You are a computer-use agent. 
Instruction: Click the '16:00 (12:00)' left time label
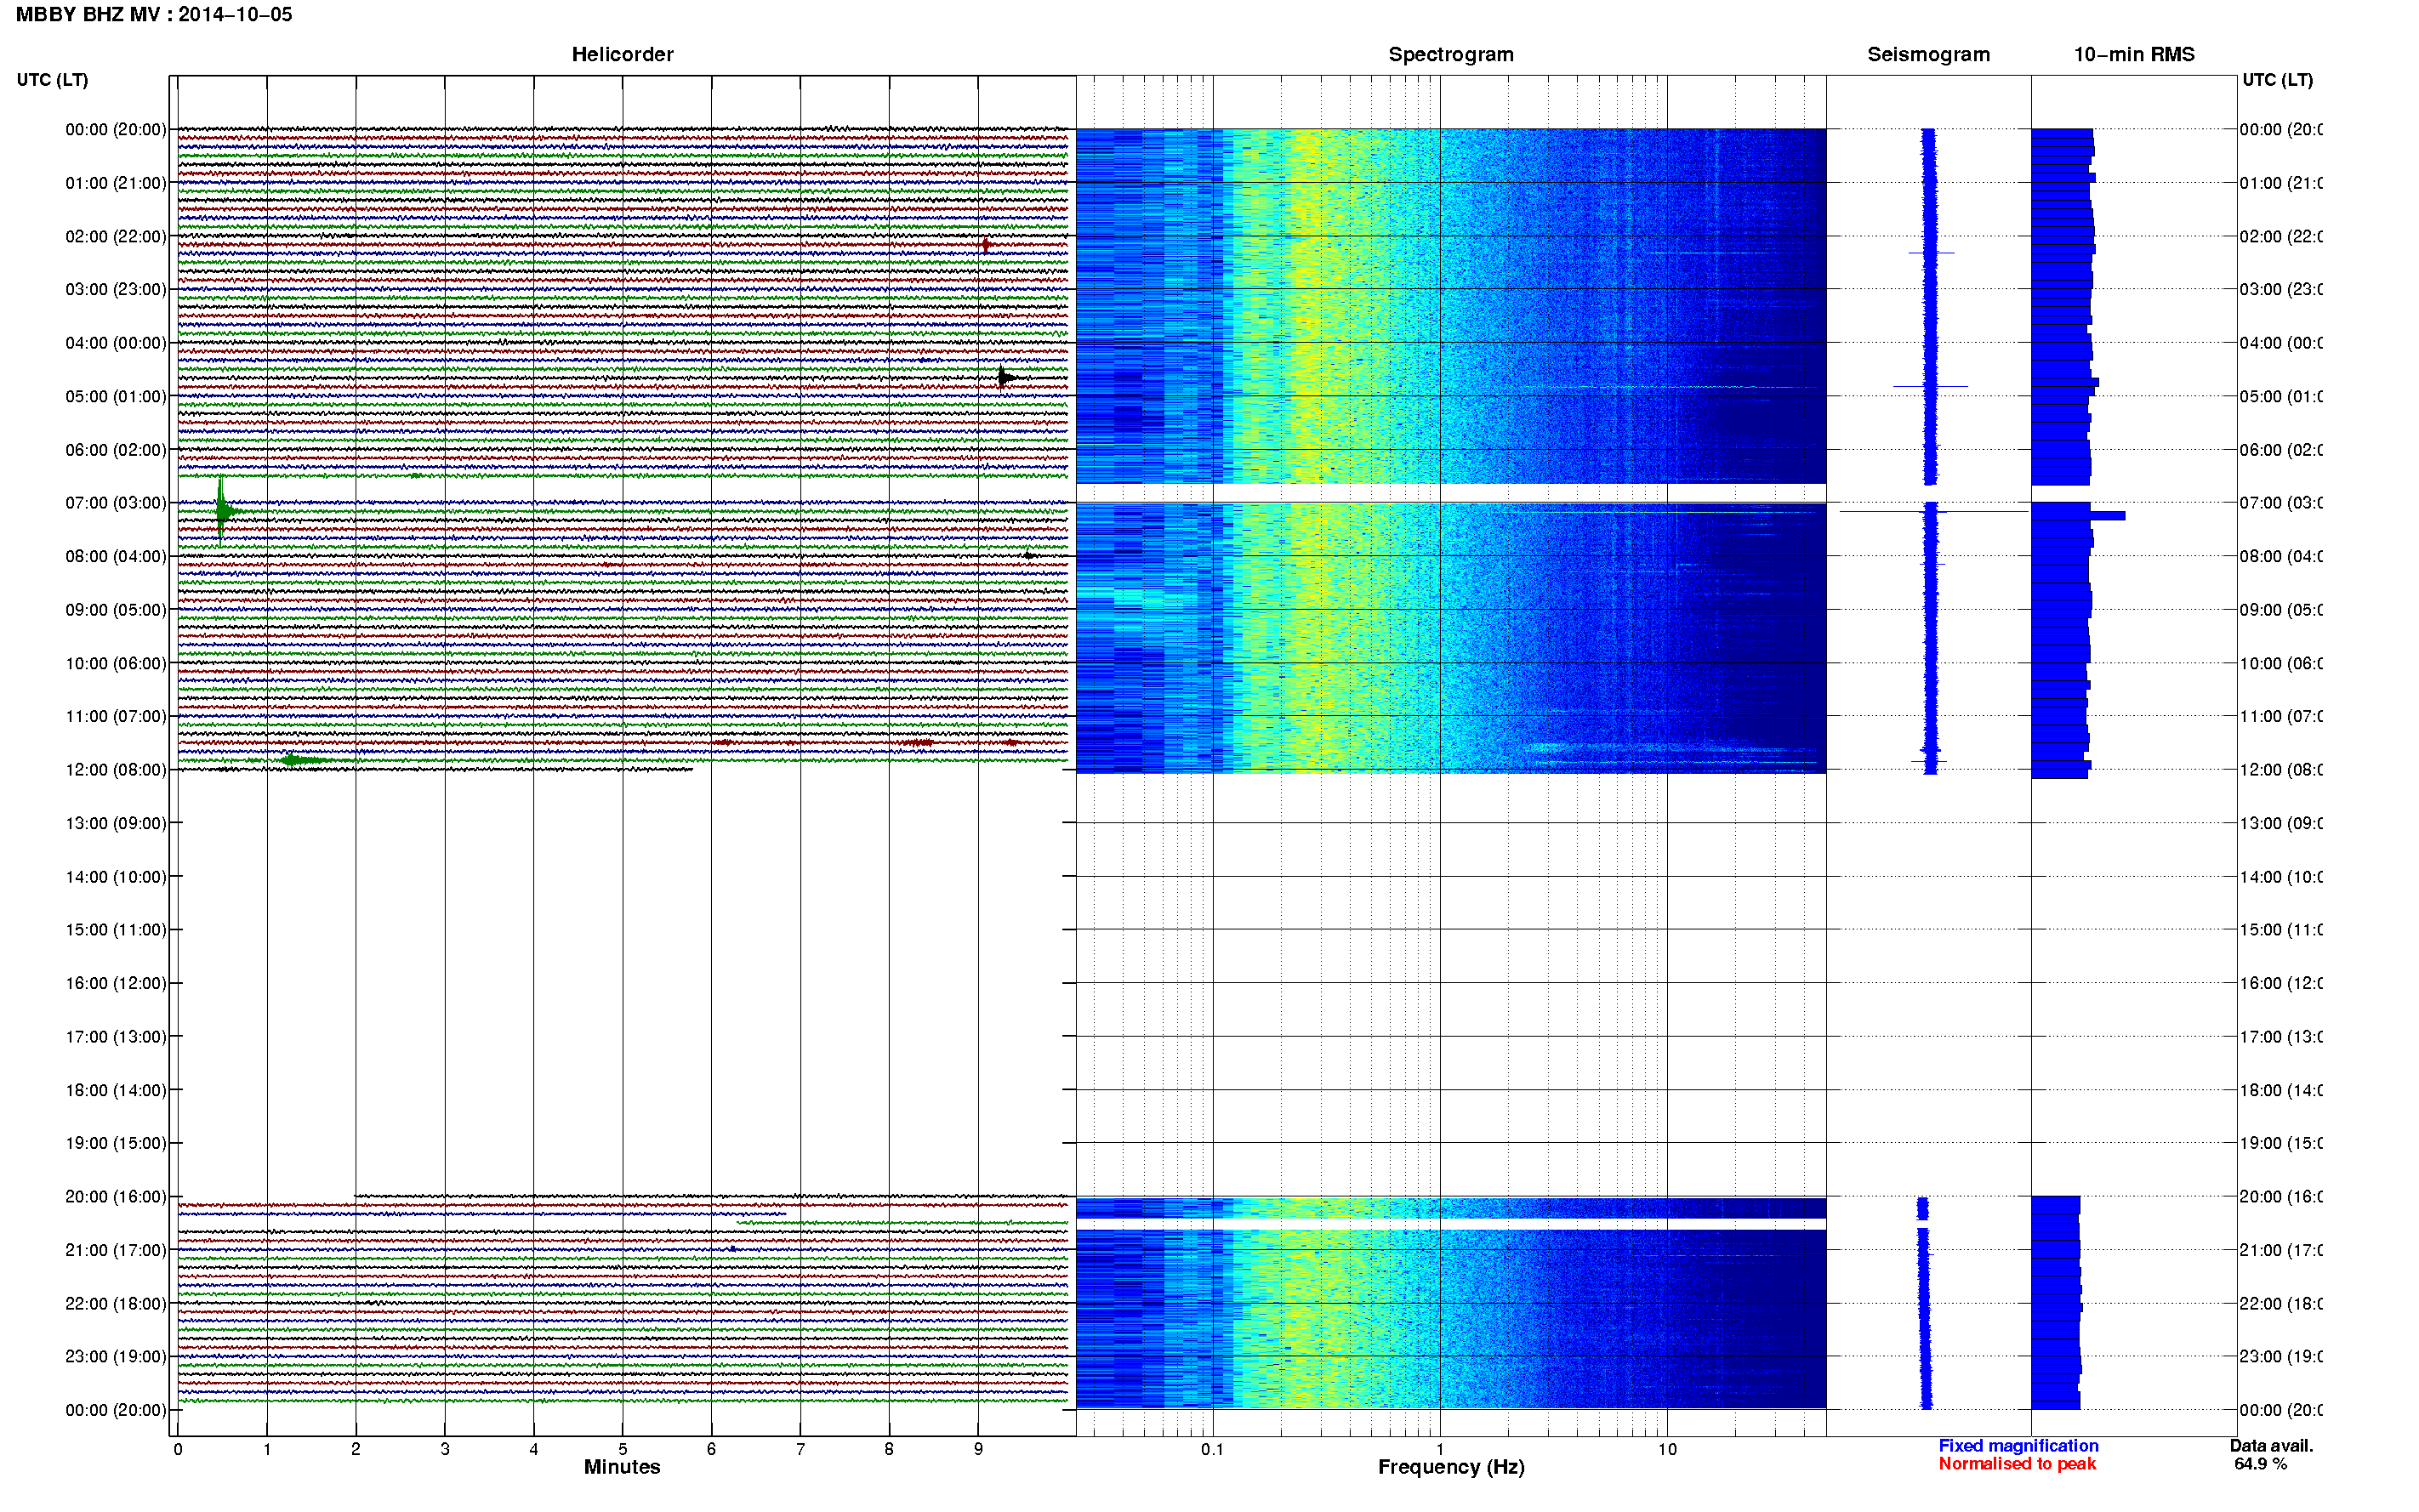pos(116,983)
